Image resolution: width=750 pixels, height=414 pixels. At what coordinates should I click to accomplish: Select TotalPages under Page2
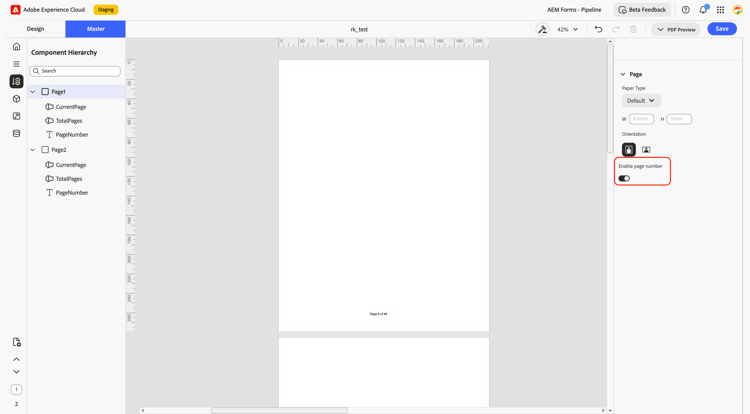69,179
